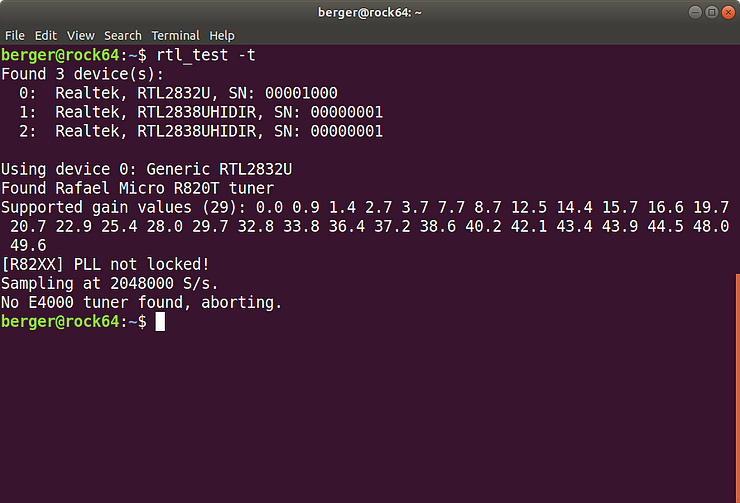Open the Edit menu
The image size is (740, 503).
tap(46, 35)
